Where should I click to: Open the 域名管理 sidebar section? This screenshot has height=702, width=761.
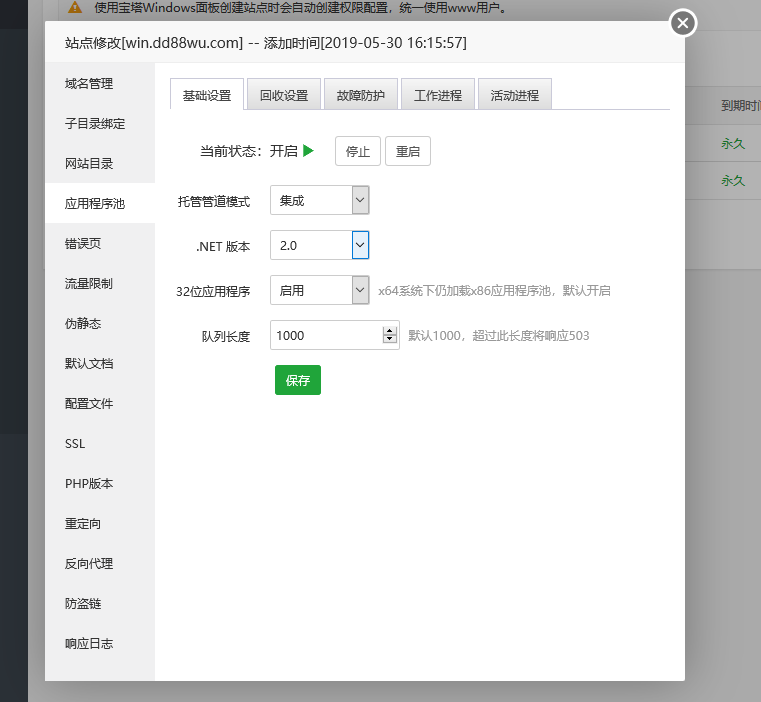[100, 84]
